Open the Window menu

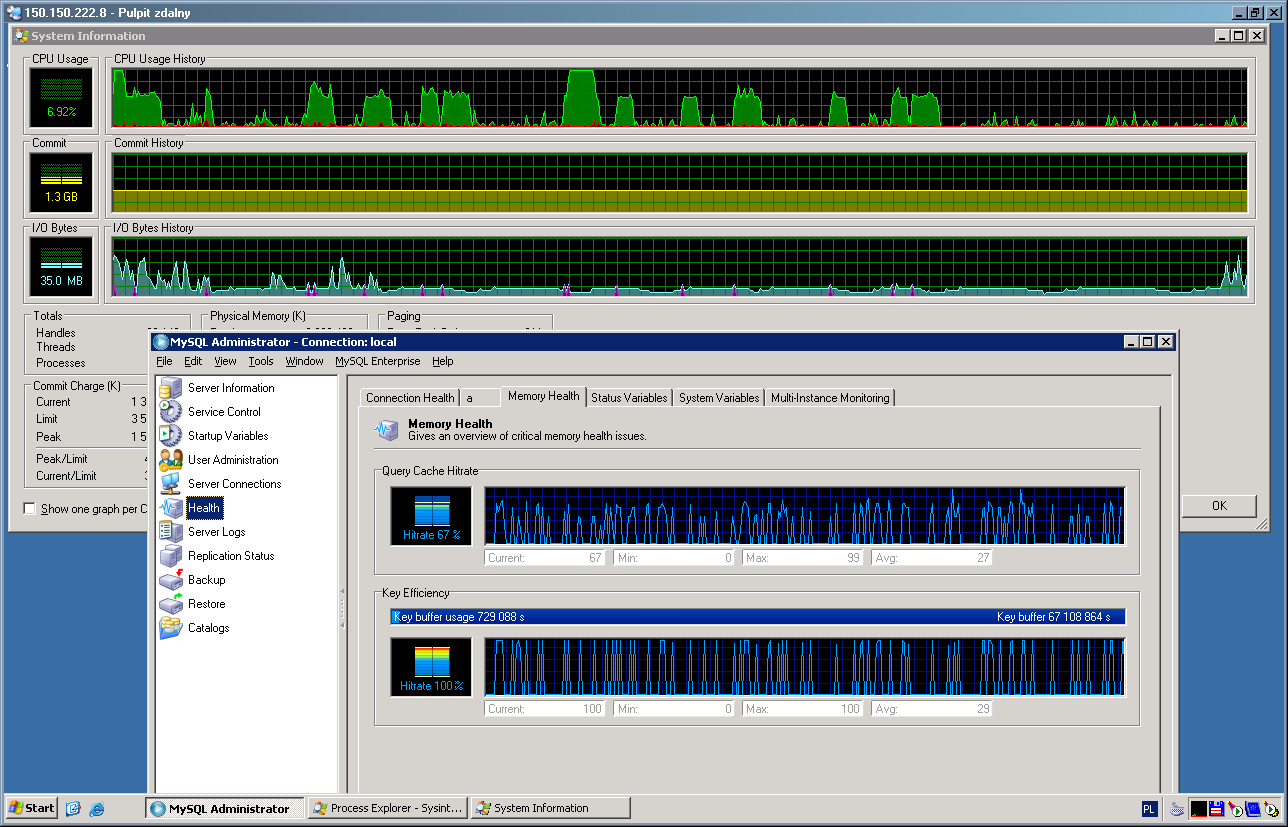click(x=304, y=361)
